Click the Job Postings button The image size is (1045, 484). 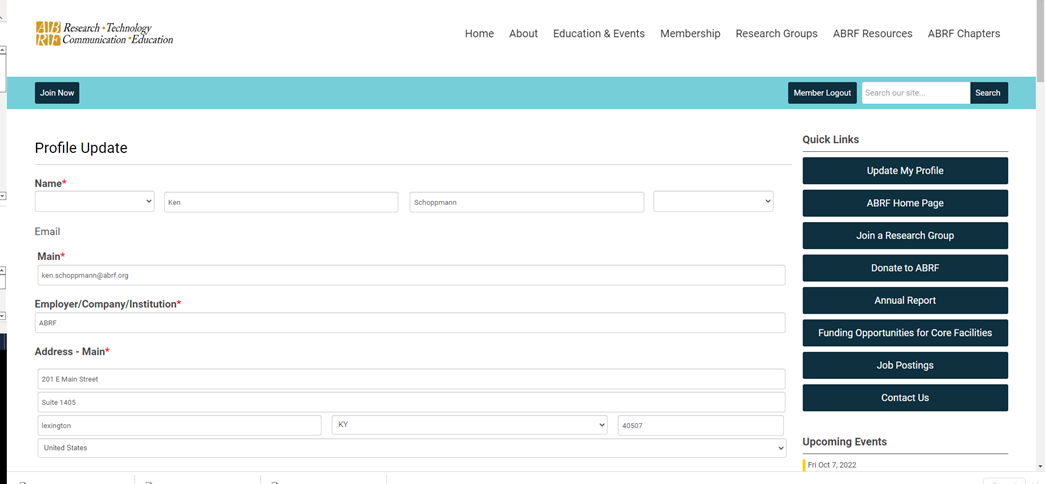pyautogui.click(x=905, y=365)
